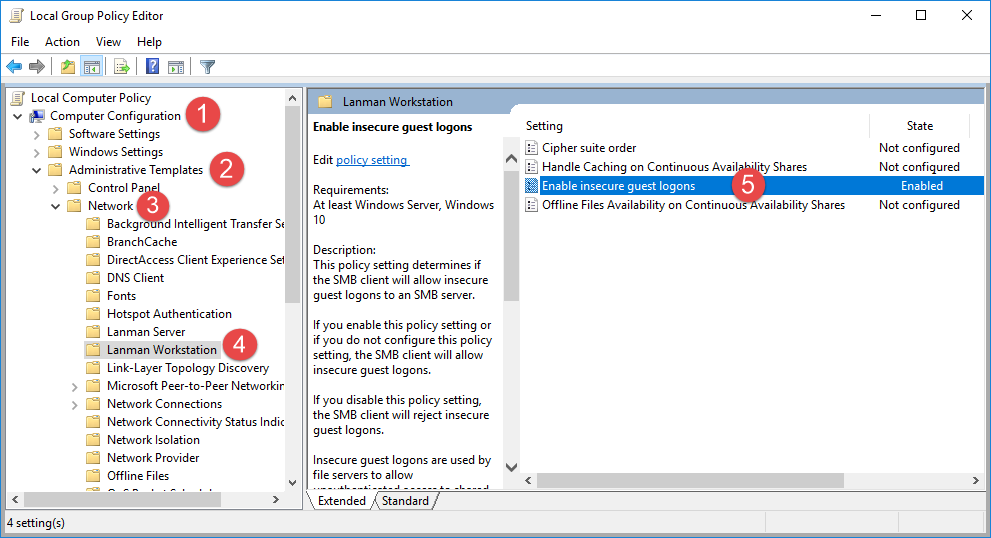Click the Computer Configuration computer icon
The height and width of the screenshot is (538, 991).
click(x=37, y=116)
